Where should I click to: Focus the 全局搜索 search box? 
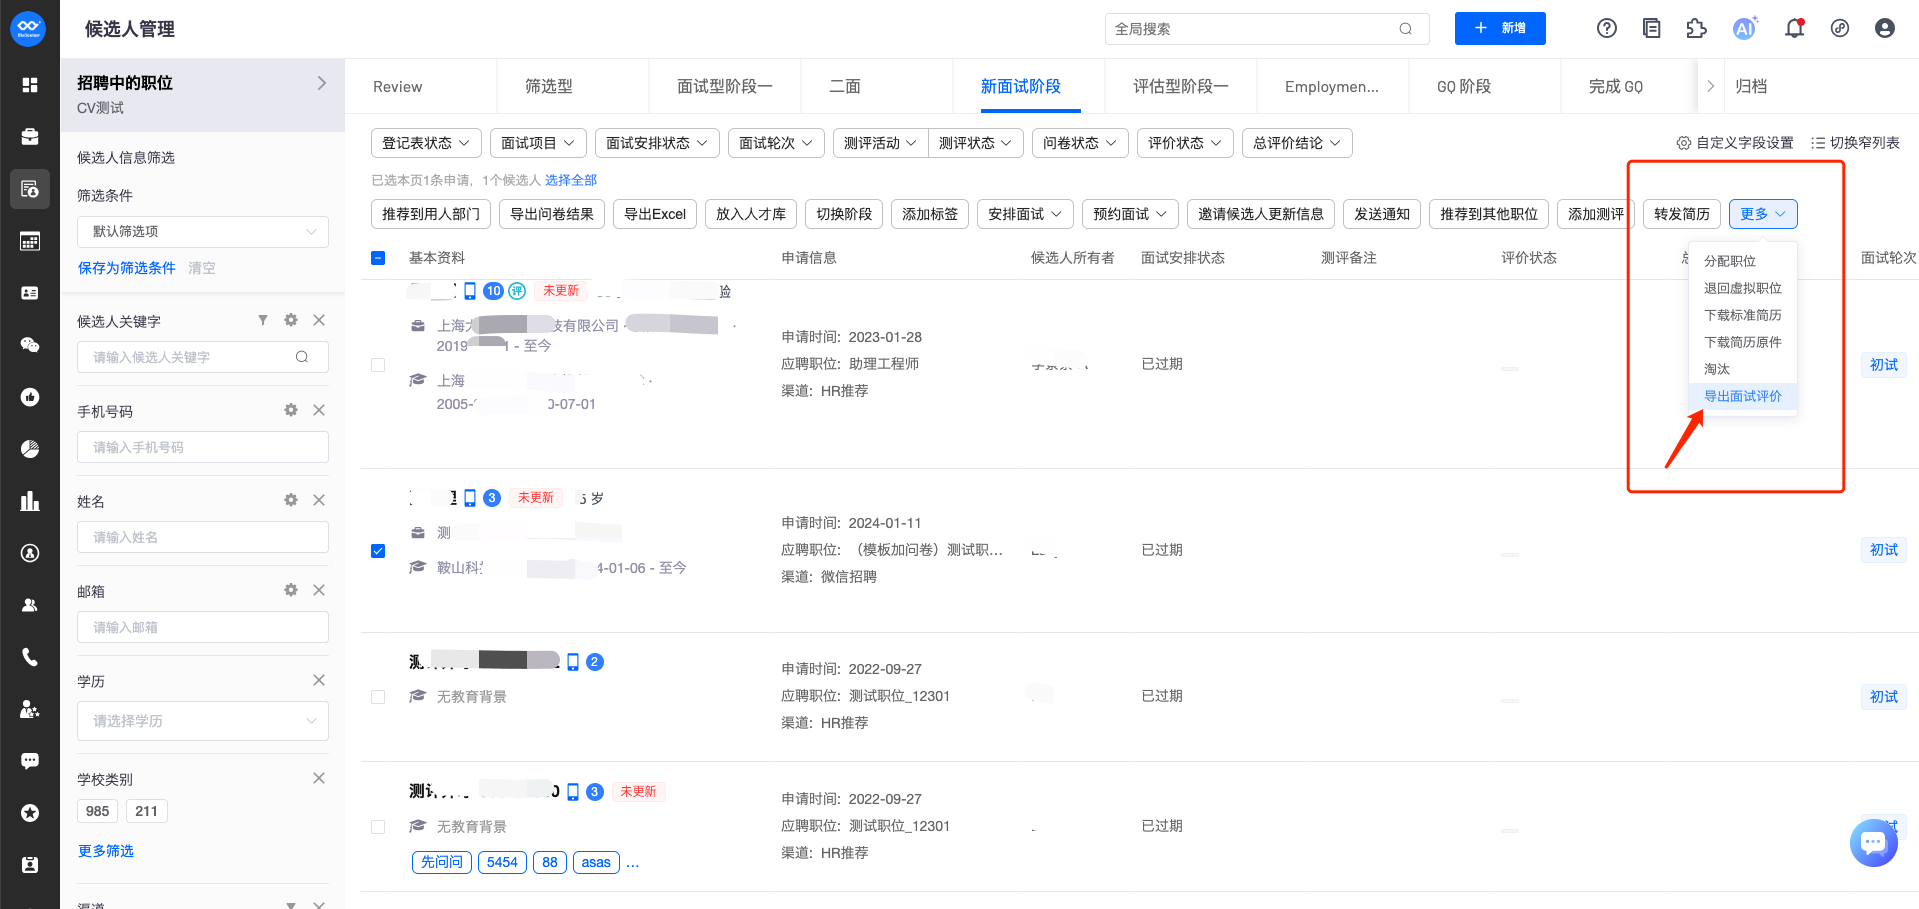pyautogui.click(x=1267, y=29)
